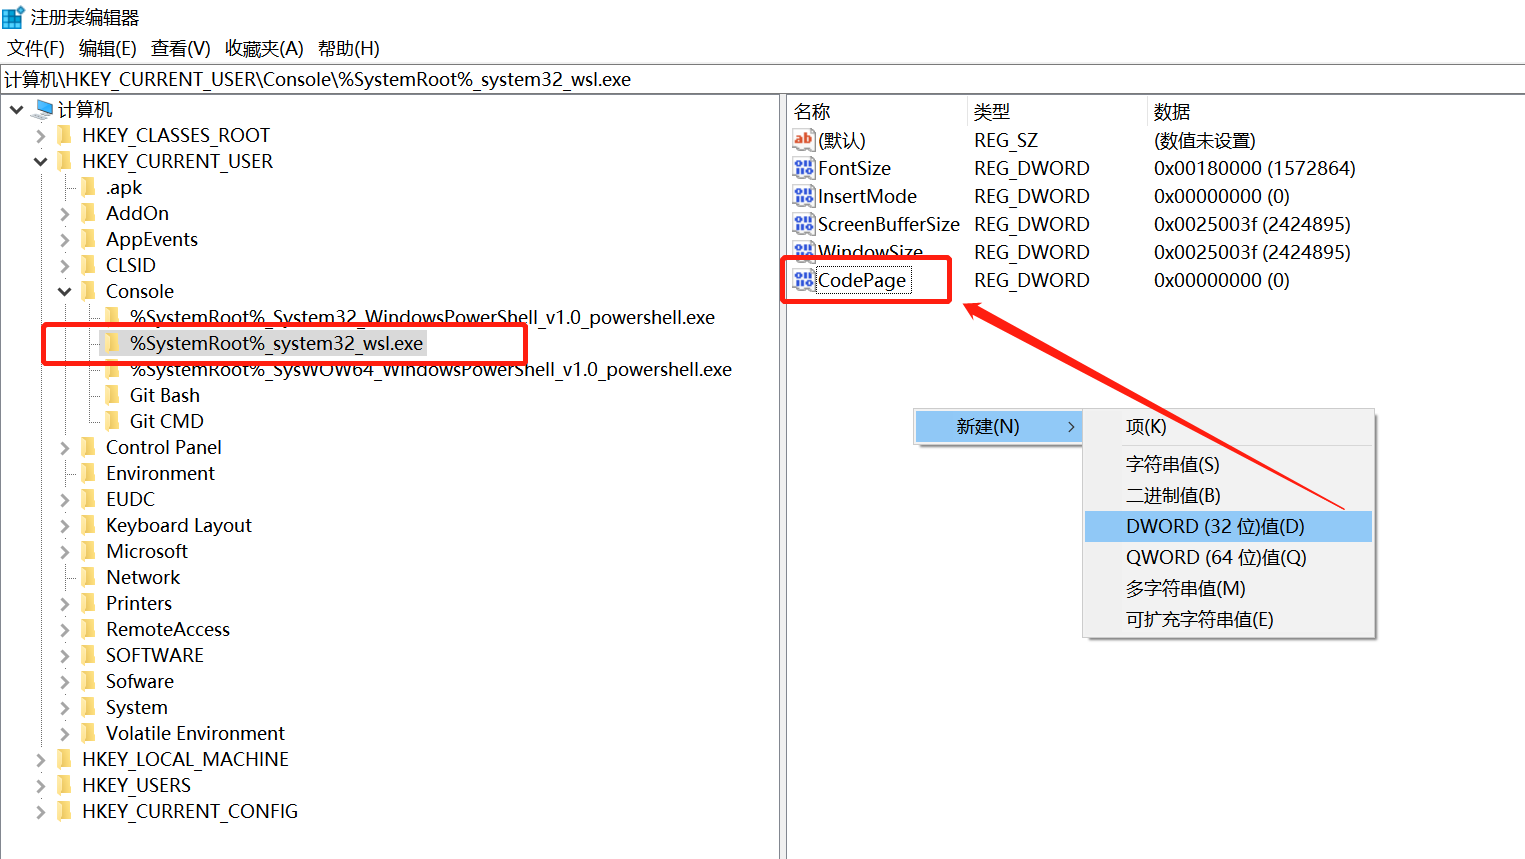
Task: Open the 帮助(H) menu
Action: [349, 48]
